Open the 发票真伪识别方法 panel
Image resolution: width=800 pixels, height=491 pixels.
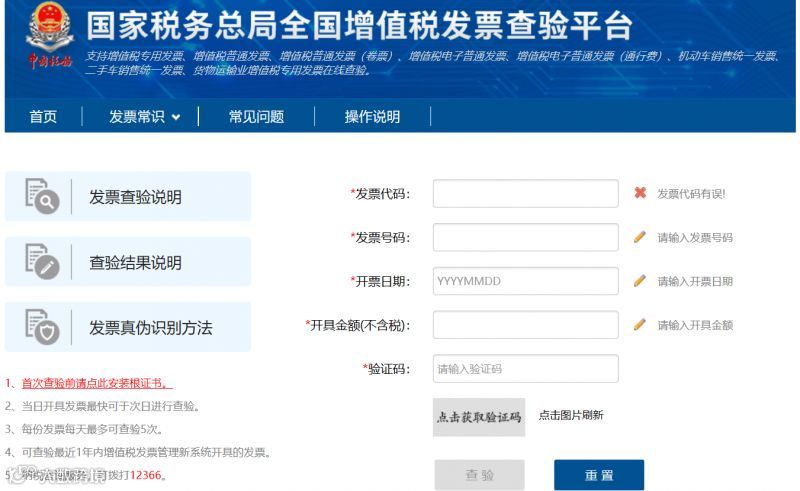pos(128,327)
